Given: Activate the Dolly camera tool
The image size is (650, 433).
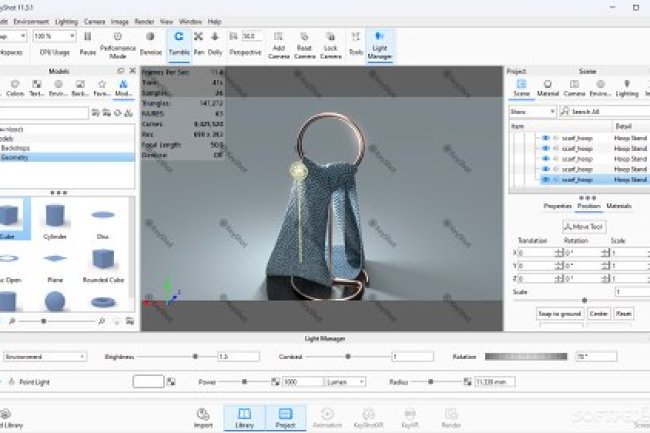Looking at the screenshot, I should 215,42.
